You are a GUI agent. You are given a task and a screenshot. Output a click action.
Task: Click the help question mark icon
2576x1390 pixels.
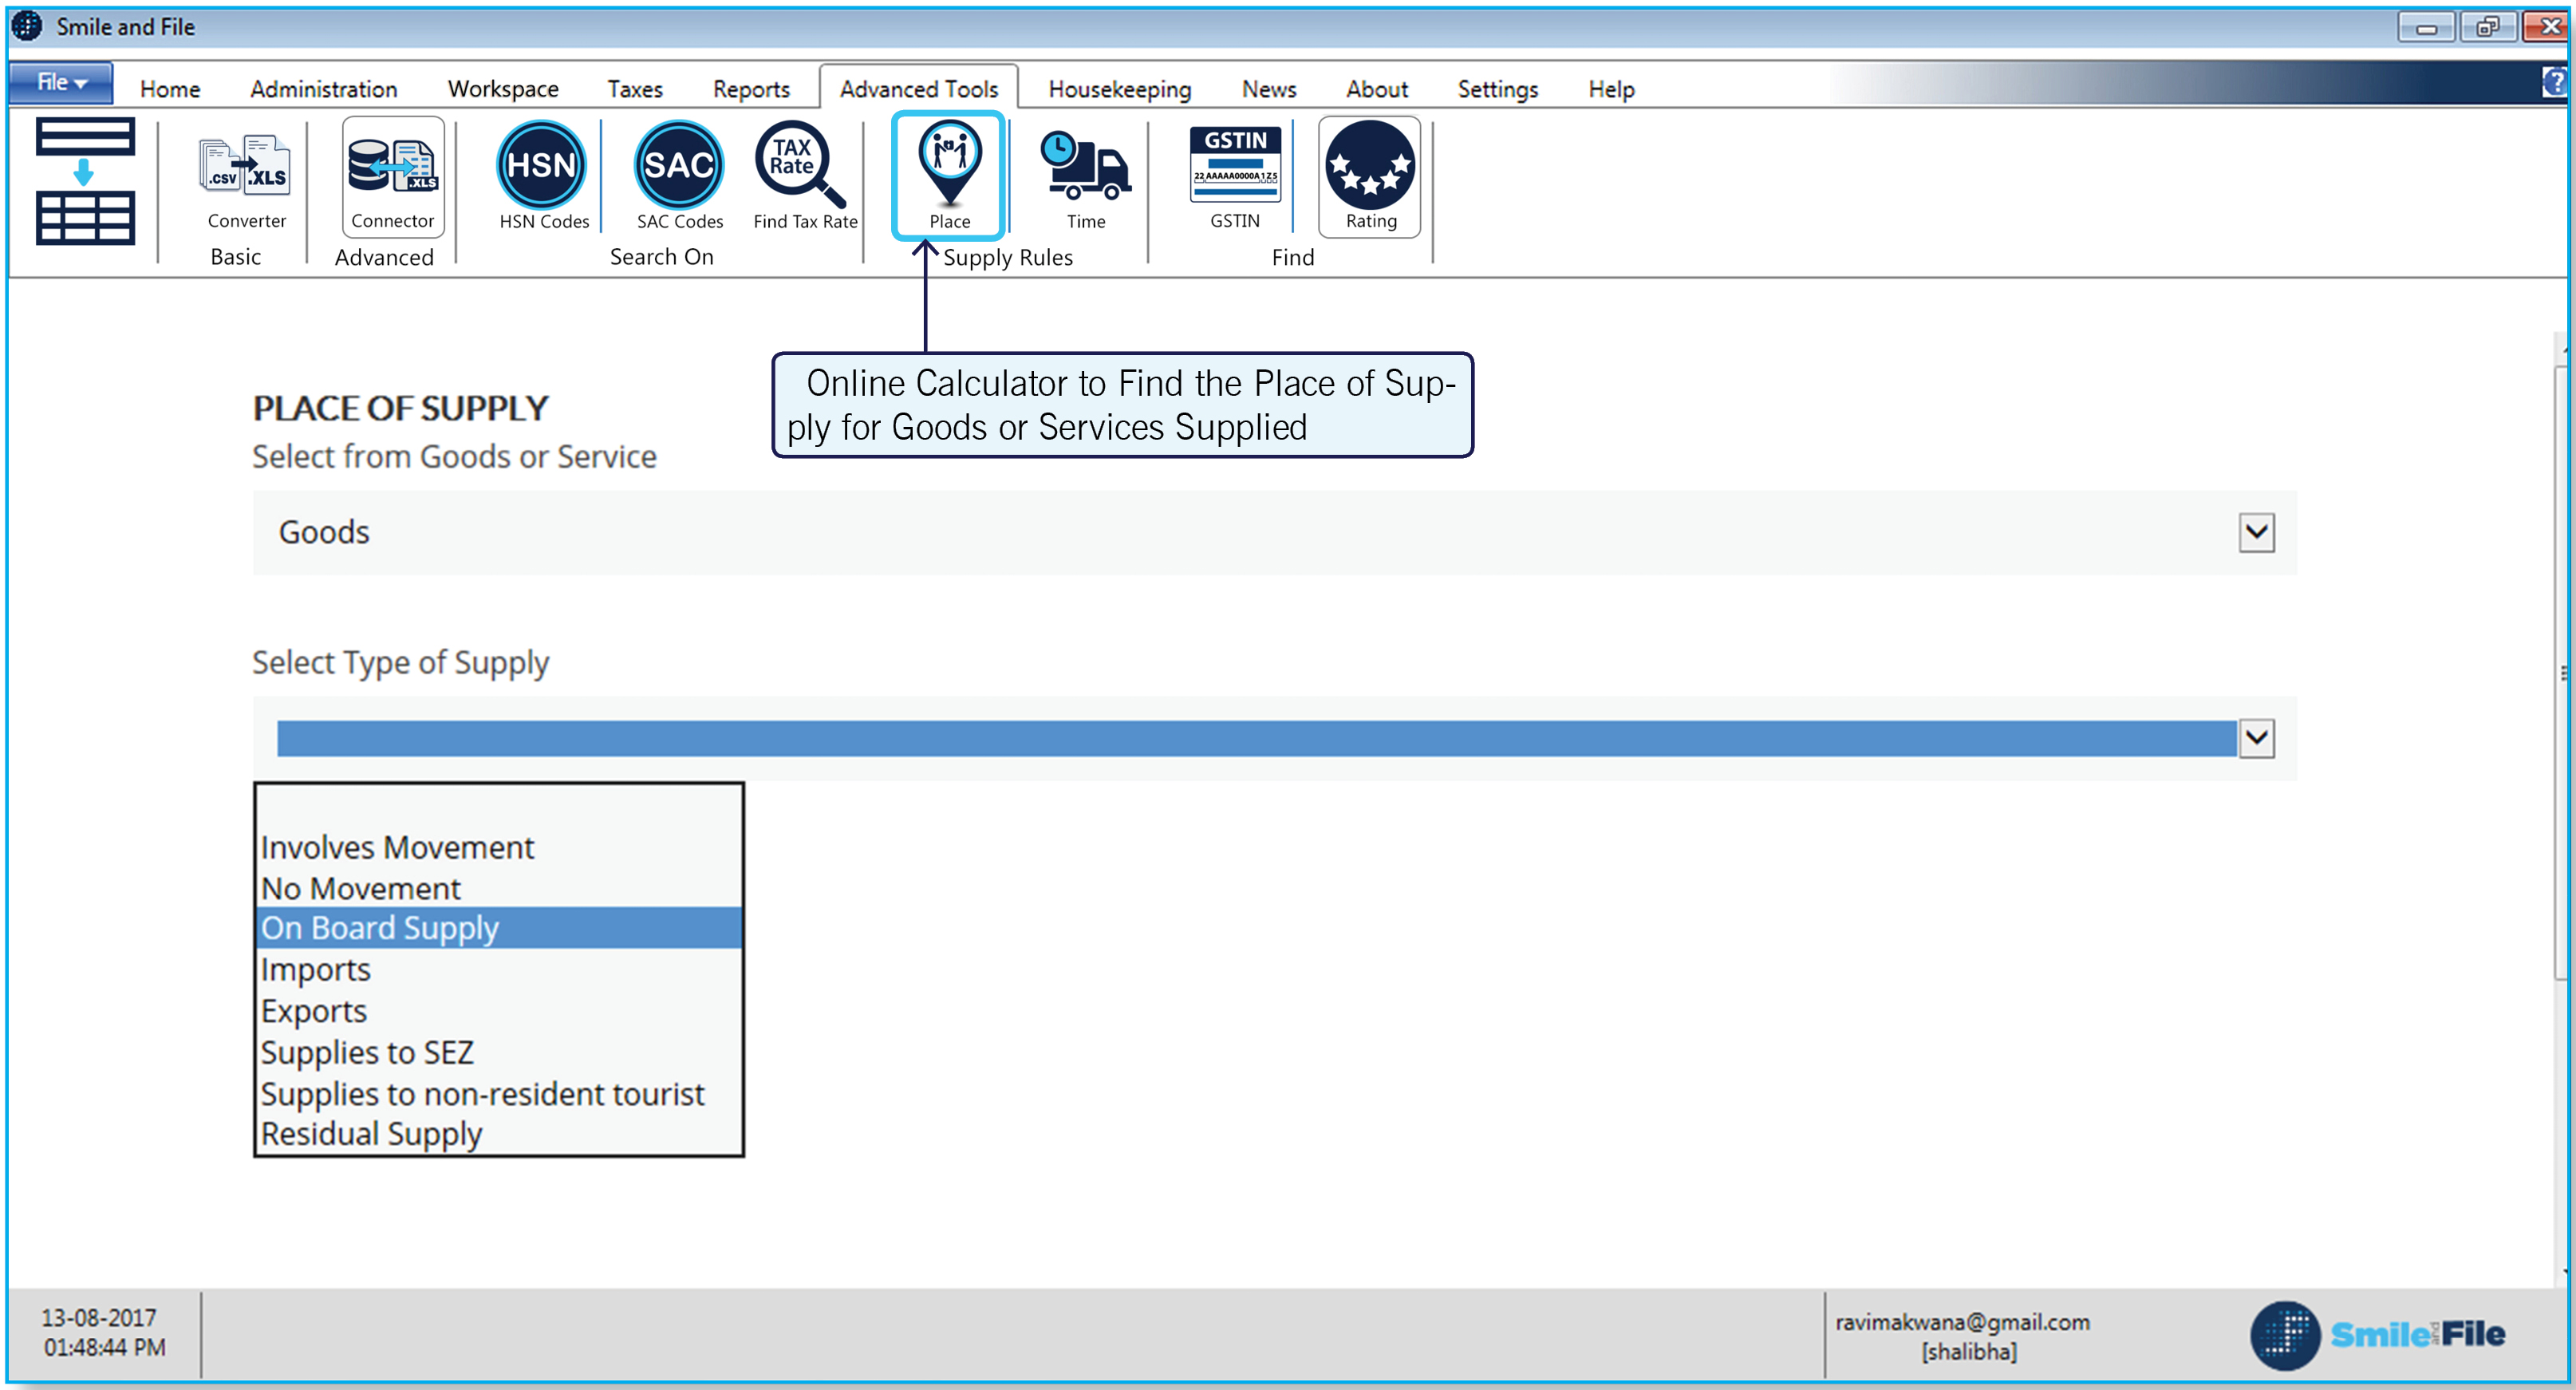(2554, 83)
